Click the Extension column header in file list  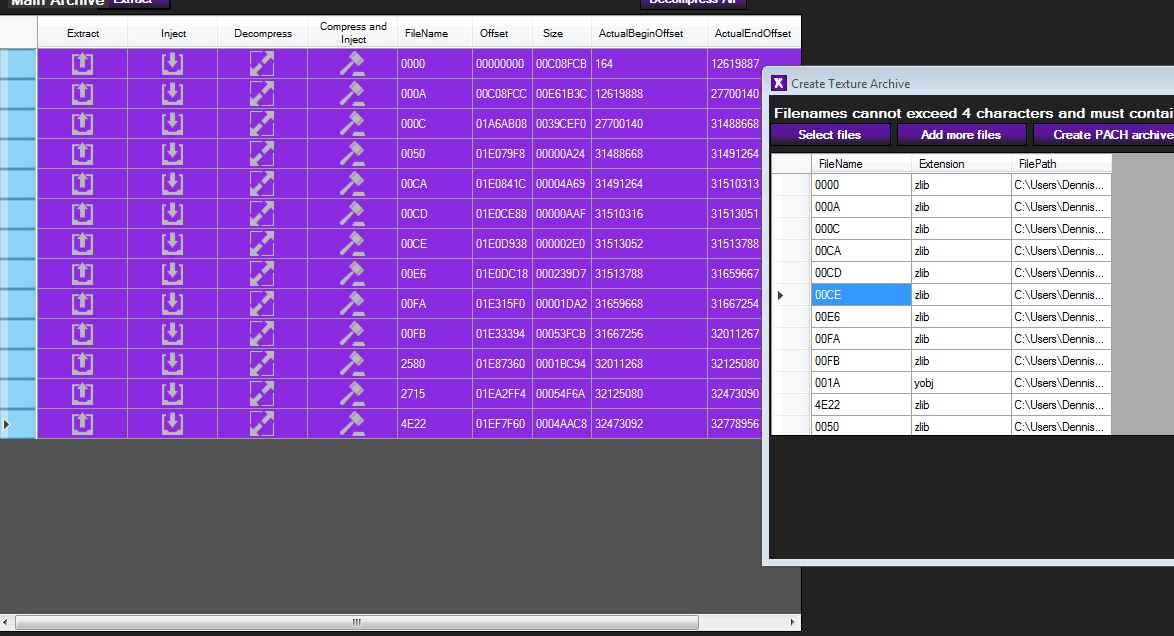click(941, 164)
